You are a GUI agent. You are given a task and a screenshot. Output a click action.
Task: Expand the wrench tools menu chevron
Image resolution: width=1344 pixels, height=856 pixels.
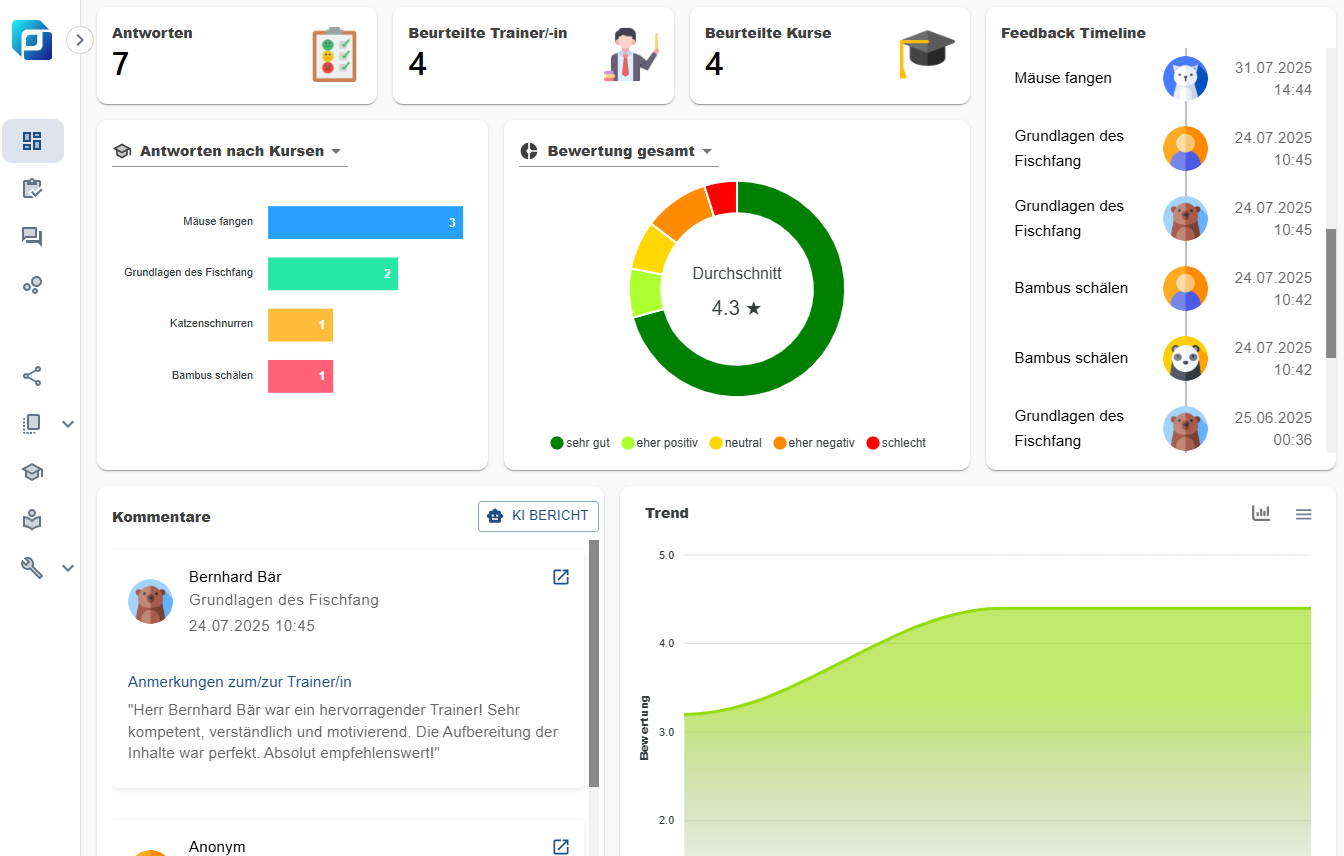click(68, 568)
